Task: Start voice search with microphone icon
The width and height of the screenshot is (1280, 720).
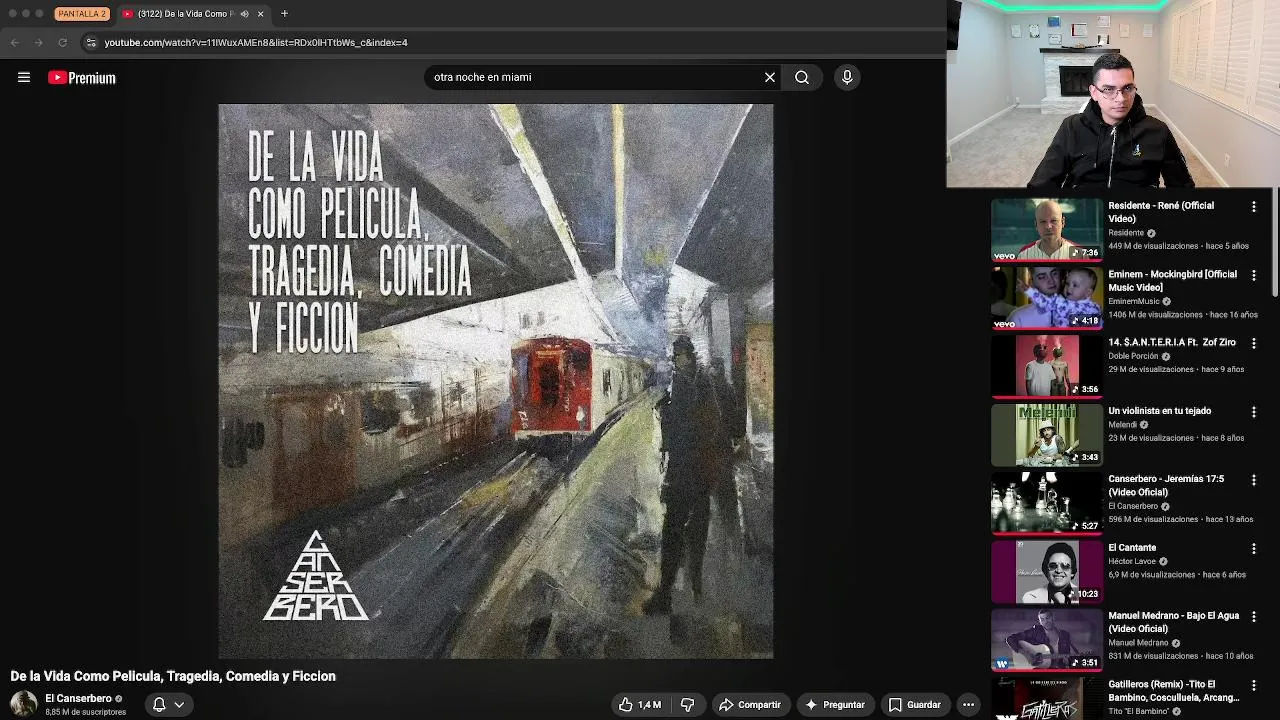Action: 847,77
